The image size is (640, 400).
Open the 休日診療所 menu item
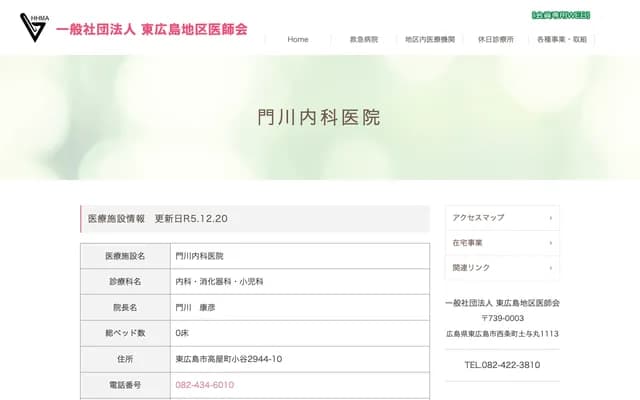coord(496,39)
